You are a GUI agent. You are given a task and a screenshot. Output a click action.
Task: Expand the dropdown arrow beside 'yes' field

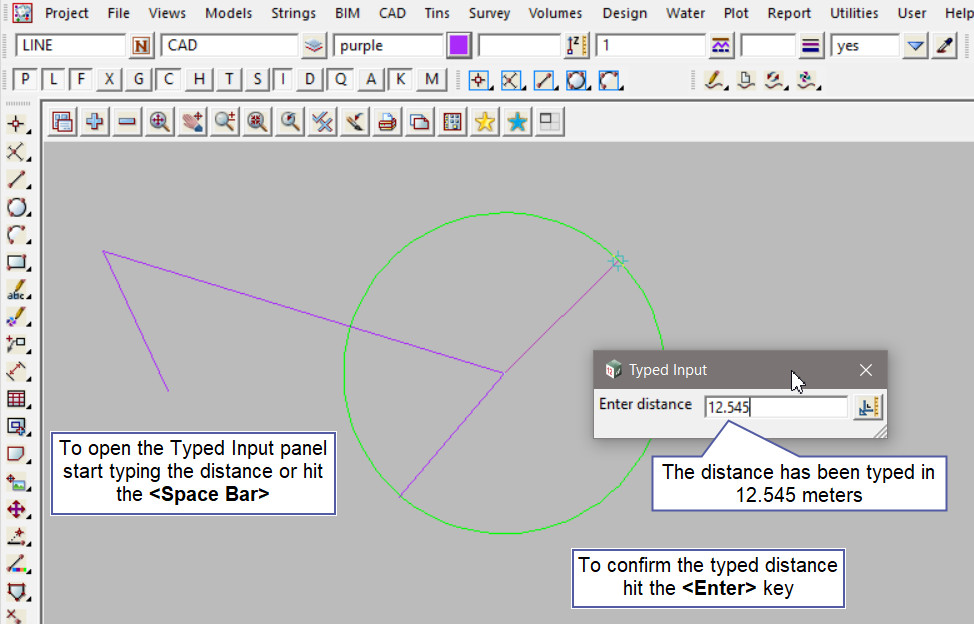coord(915,46)
